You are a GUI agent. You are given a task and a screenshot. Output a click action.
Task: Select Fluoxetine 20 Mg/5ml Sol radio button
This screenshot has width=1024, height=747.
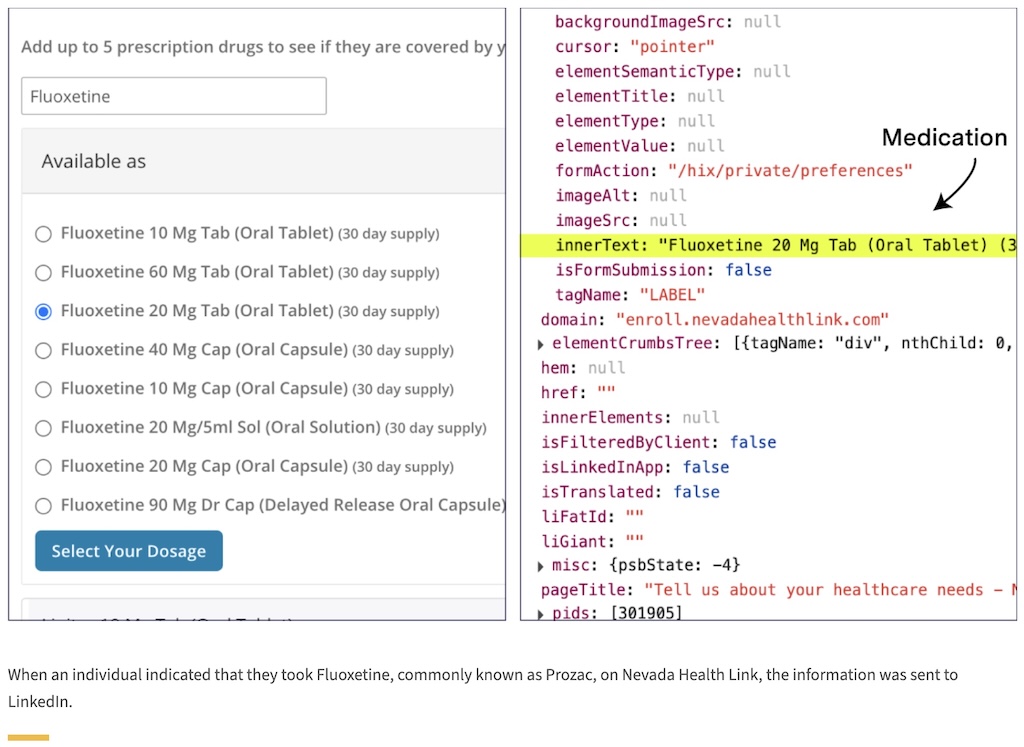[x=43, y=428]
